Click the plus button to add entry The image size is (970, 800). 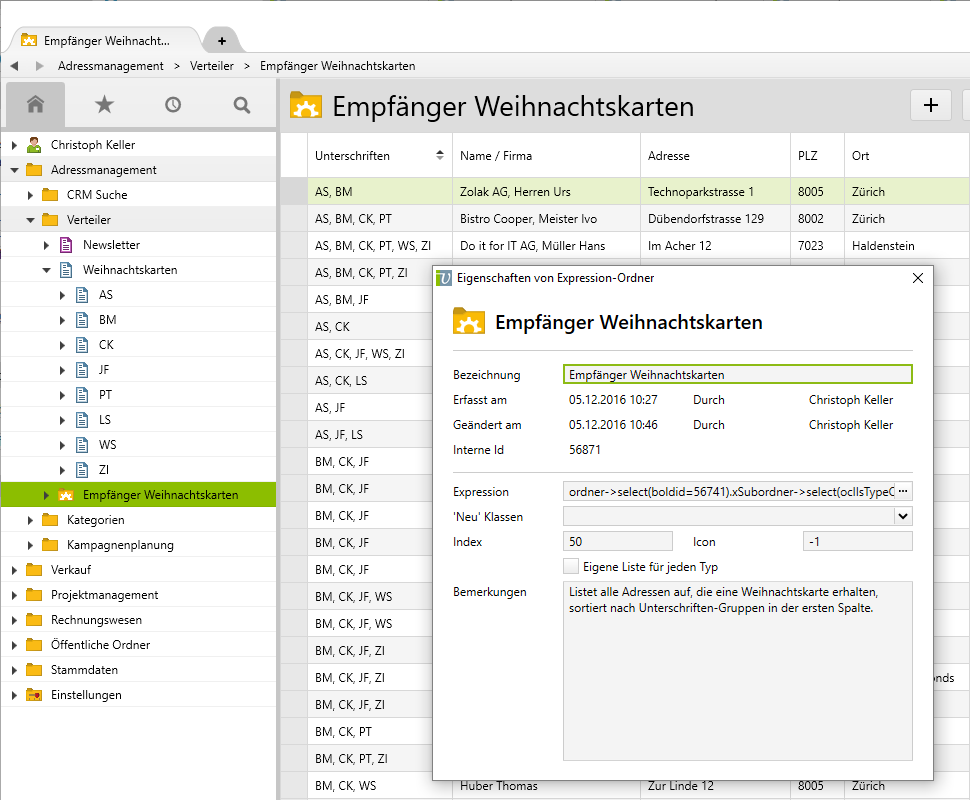click(931, 105)
